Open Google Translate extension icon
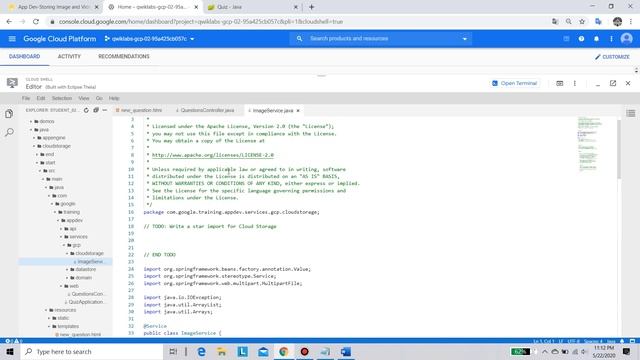Image resolution: width=640 pixels, height=360 pixels. tap(598, 22)
